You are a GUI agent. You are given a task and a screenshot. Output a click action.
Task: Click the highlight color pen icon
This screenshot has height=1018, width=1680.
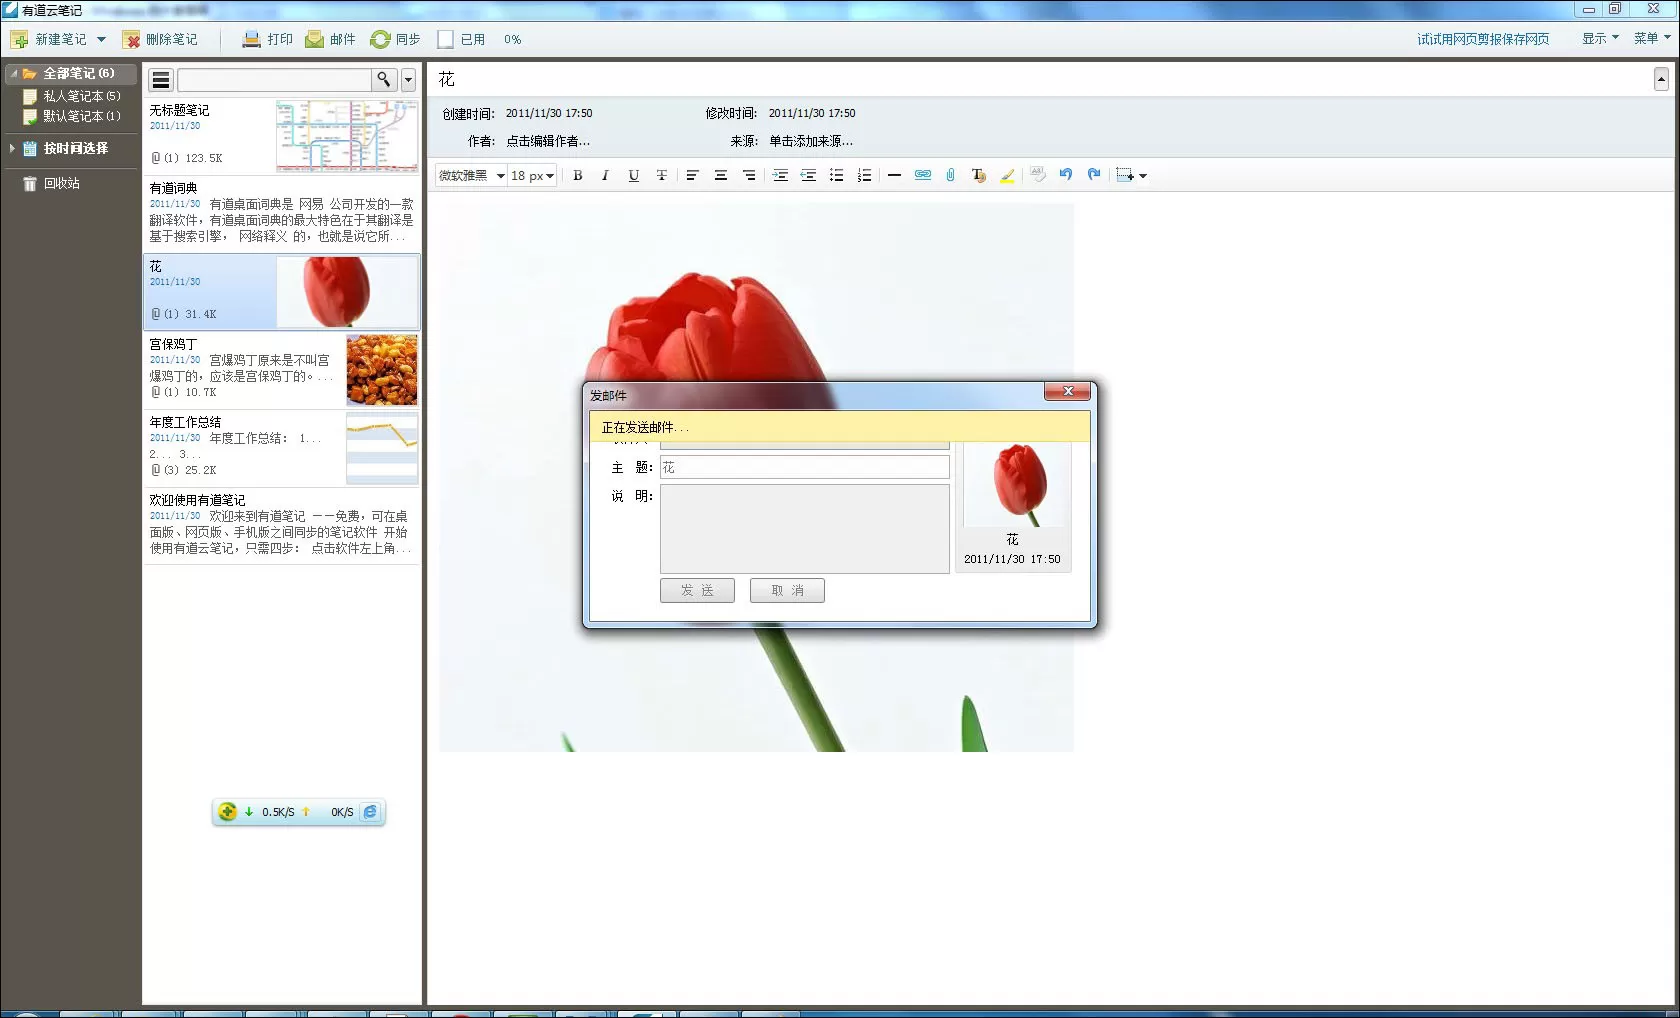[x=1007, y=175]
